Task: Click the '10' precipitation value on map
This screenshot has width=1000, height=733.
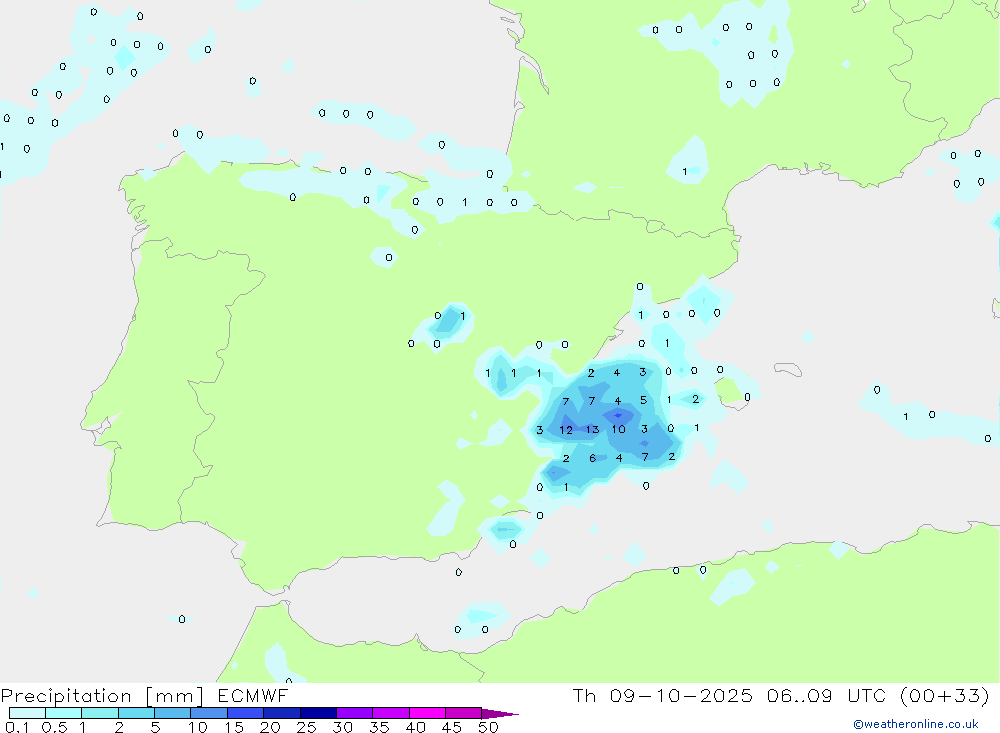Action: pos(619,429)
